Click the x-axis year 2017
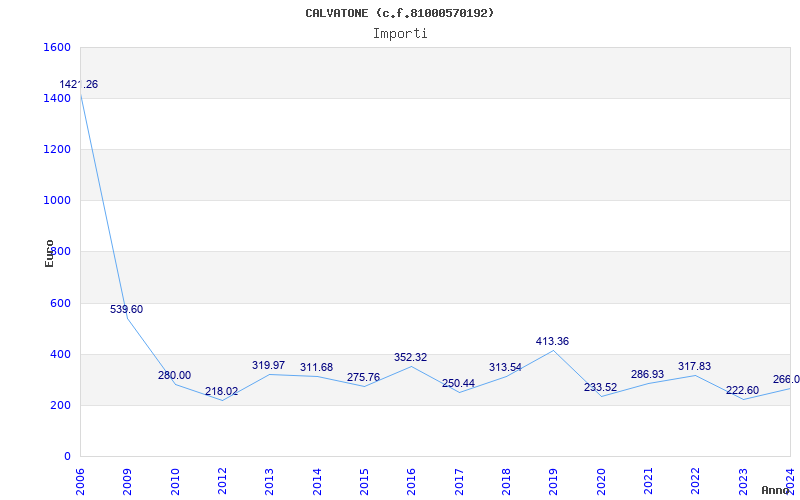This screenshot has width=800, height=500. [x=459, y=482]
